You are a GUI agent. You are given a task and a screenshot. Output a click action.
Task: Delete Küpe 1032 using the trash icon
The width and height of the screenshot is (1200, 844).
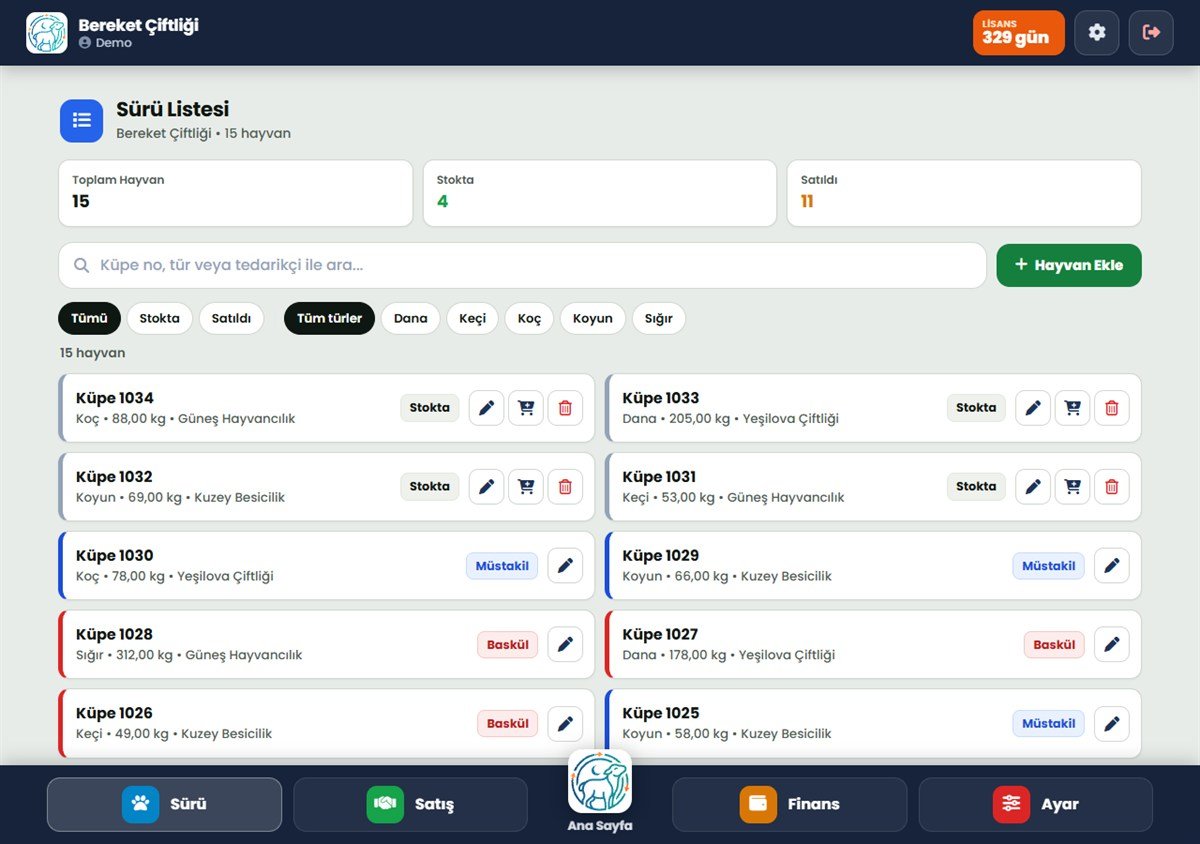coord(565,487)
